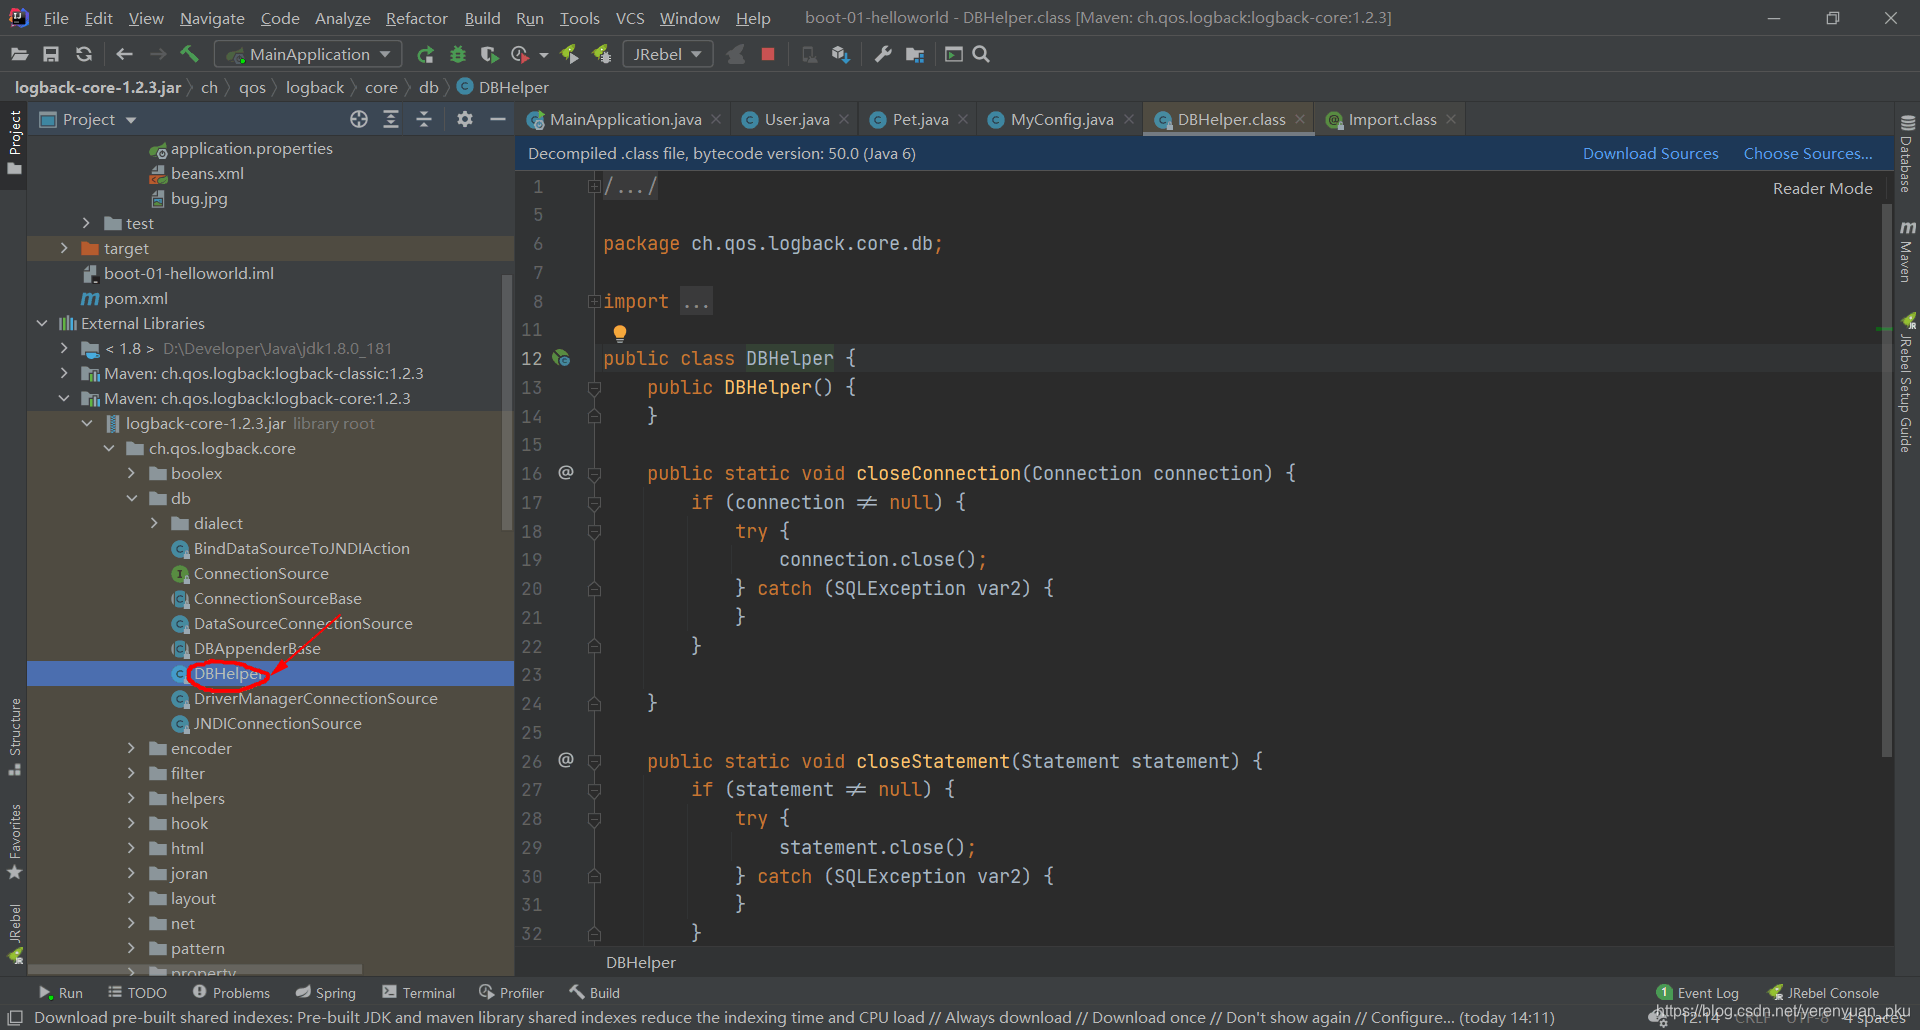Collapse External Libraries node
The width and height of the screenshot is (1920, 1030).
[x=42, y=323]
